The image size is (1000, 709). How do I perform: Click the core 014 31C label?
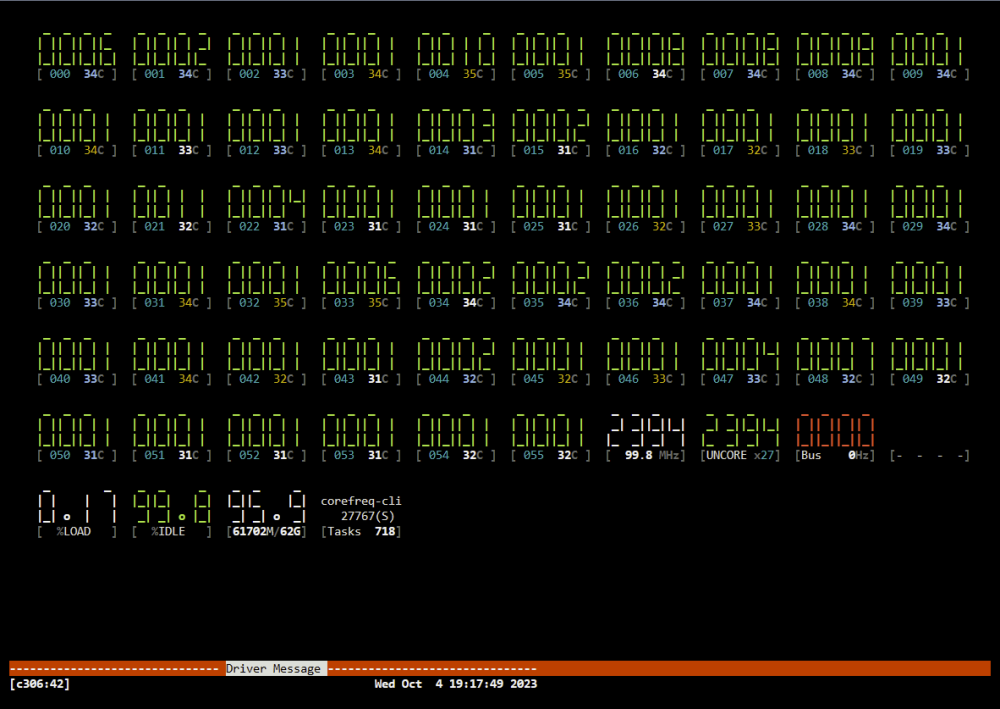(456, 150)
